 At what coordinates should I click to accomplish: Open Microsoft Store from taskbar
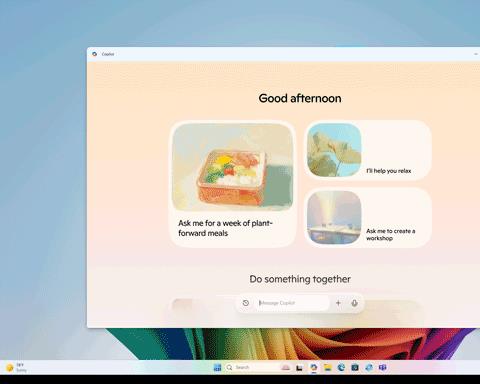pyautogui.click(x=355, y=367)
